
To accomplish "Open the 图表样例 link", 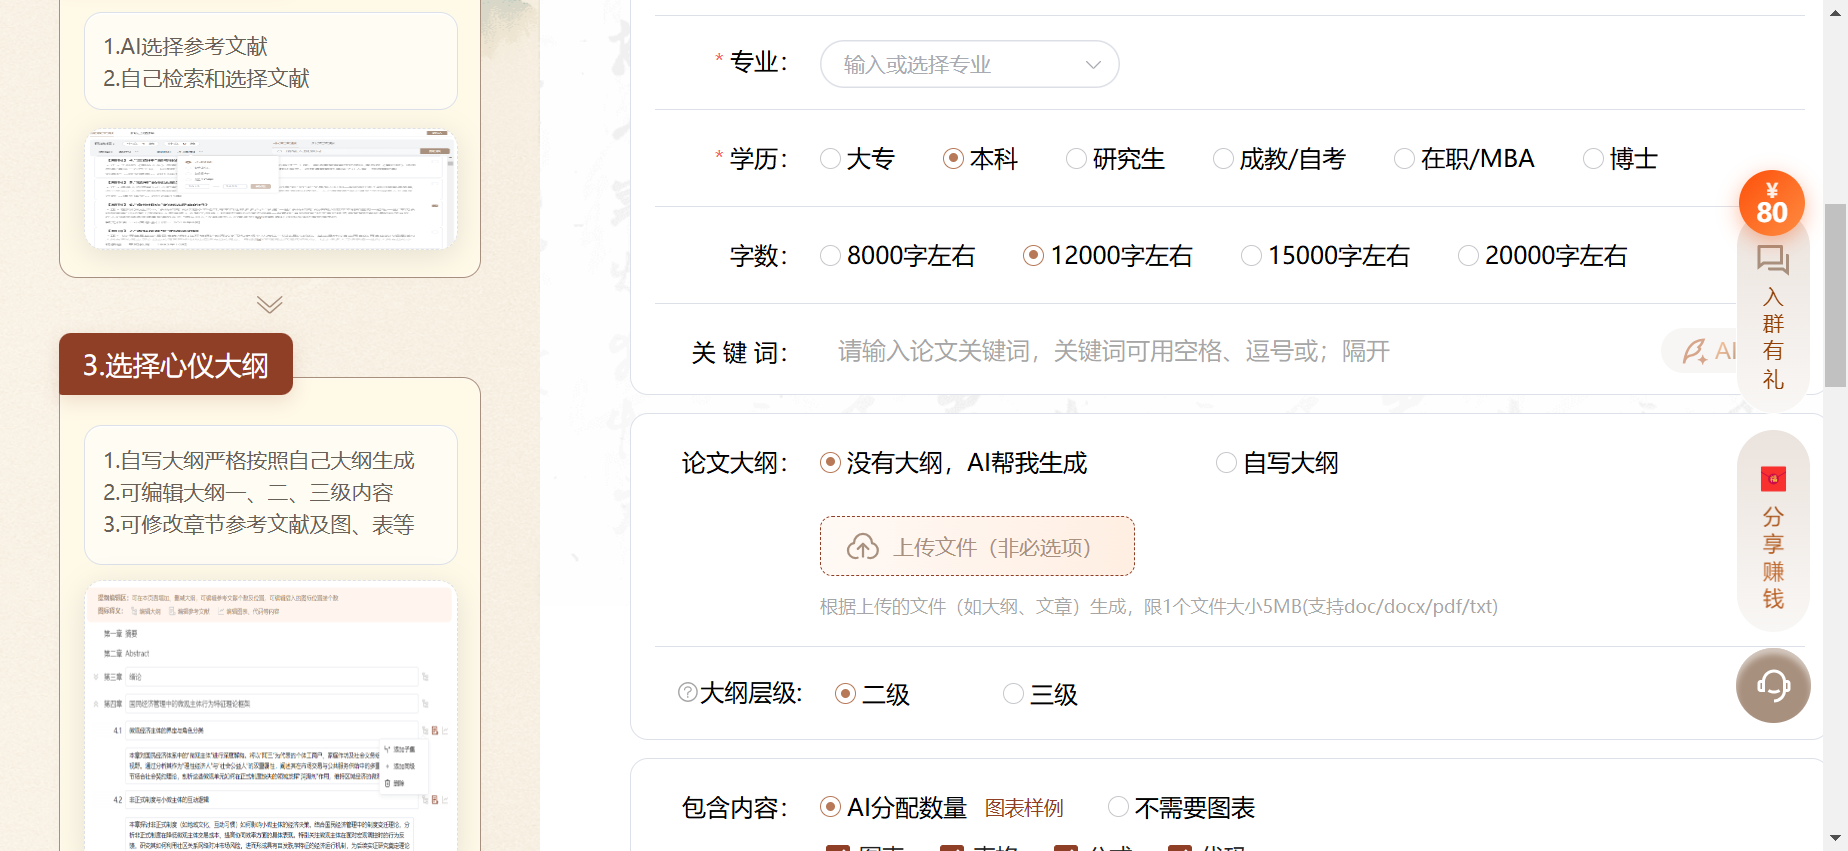I will [x=1024, y=808].
